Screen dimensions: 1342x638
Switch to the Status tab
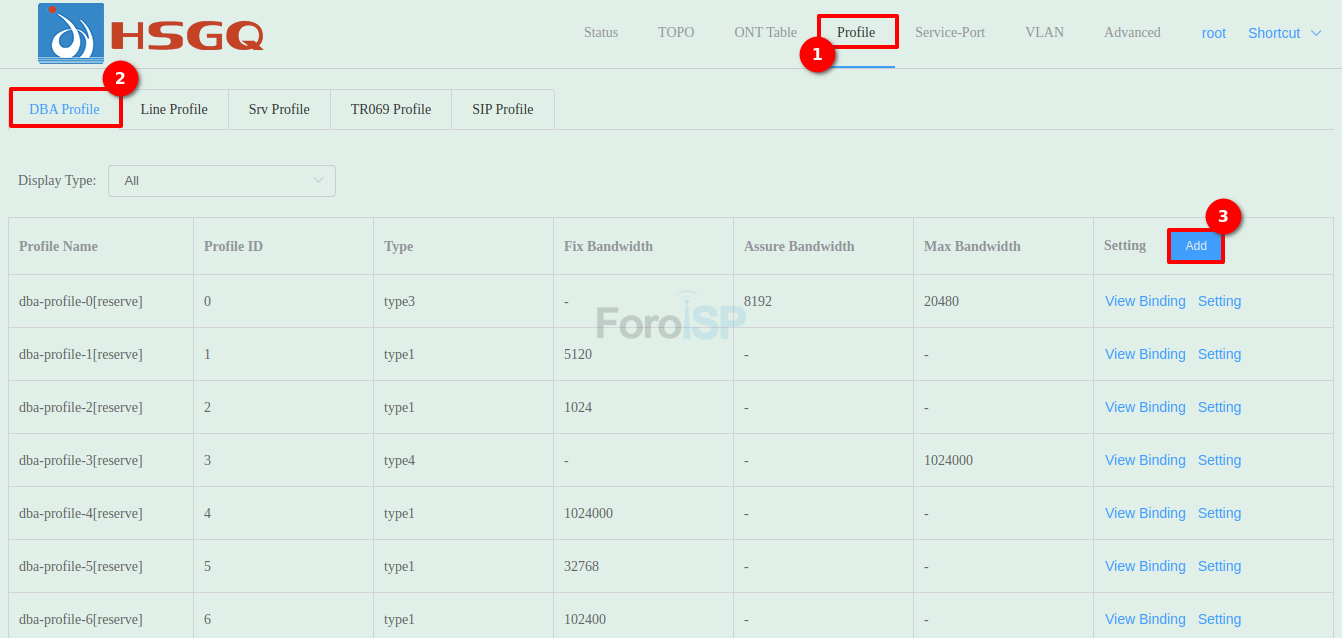point(600,32)
